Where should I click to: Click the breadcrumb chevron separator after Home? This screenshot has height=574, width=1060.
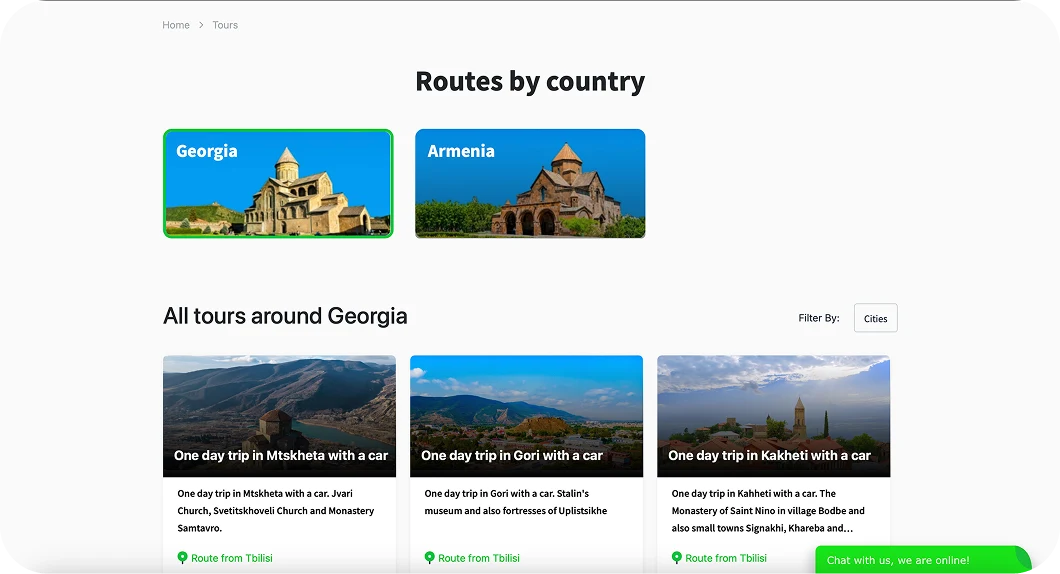[x=201, y=25]
